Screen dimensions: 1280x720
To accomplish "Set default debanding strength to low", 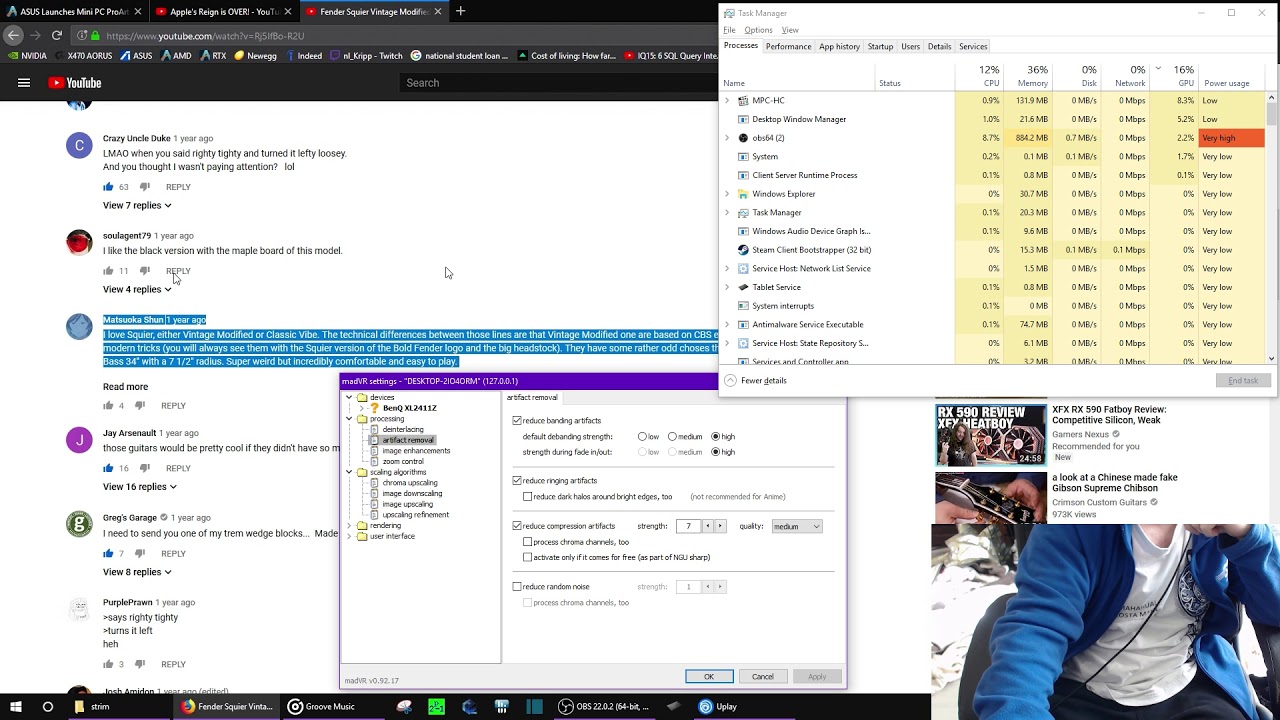I will [x=642, y=437].
